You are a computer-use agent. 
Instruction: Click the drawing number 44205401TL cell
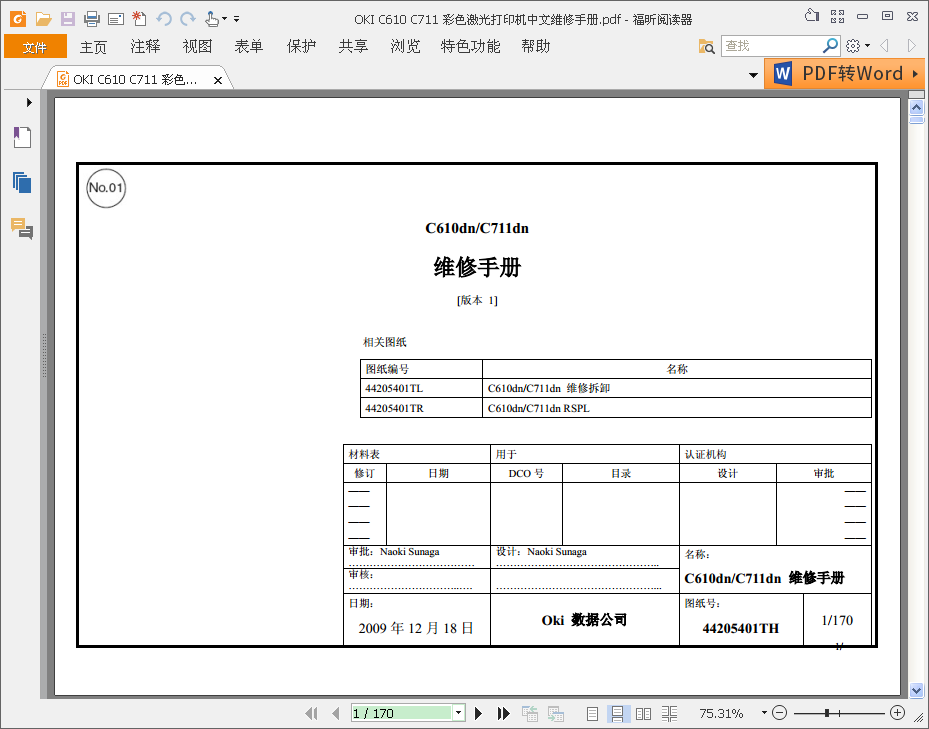pos(421,388)
